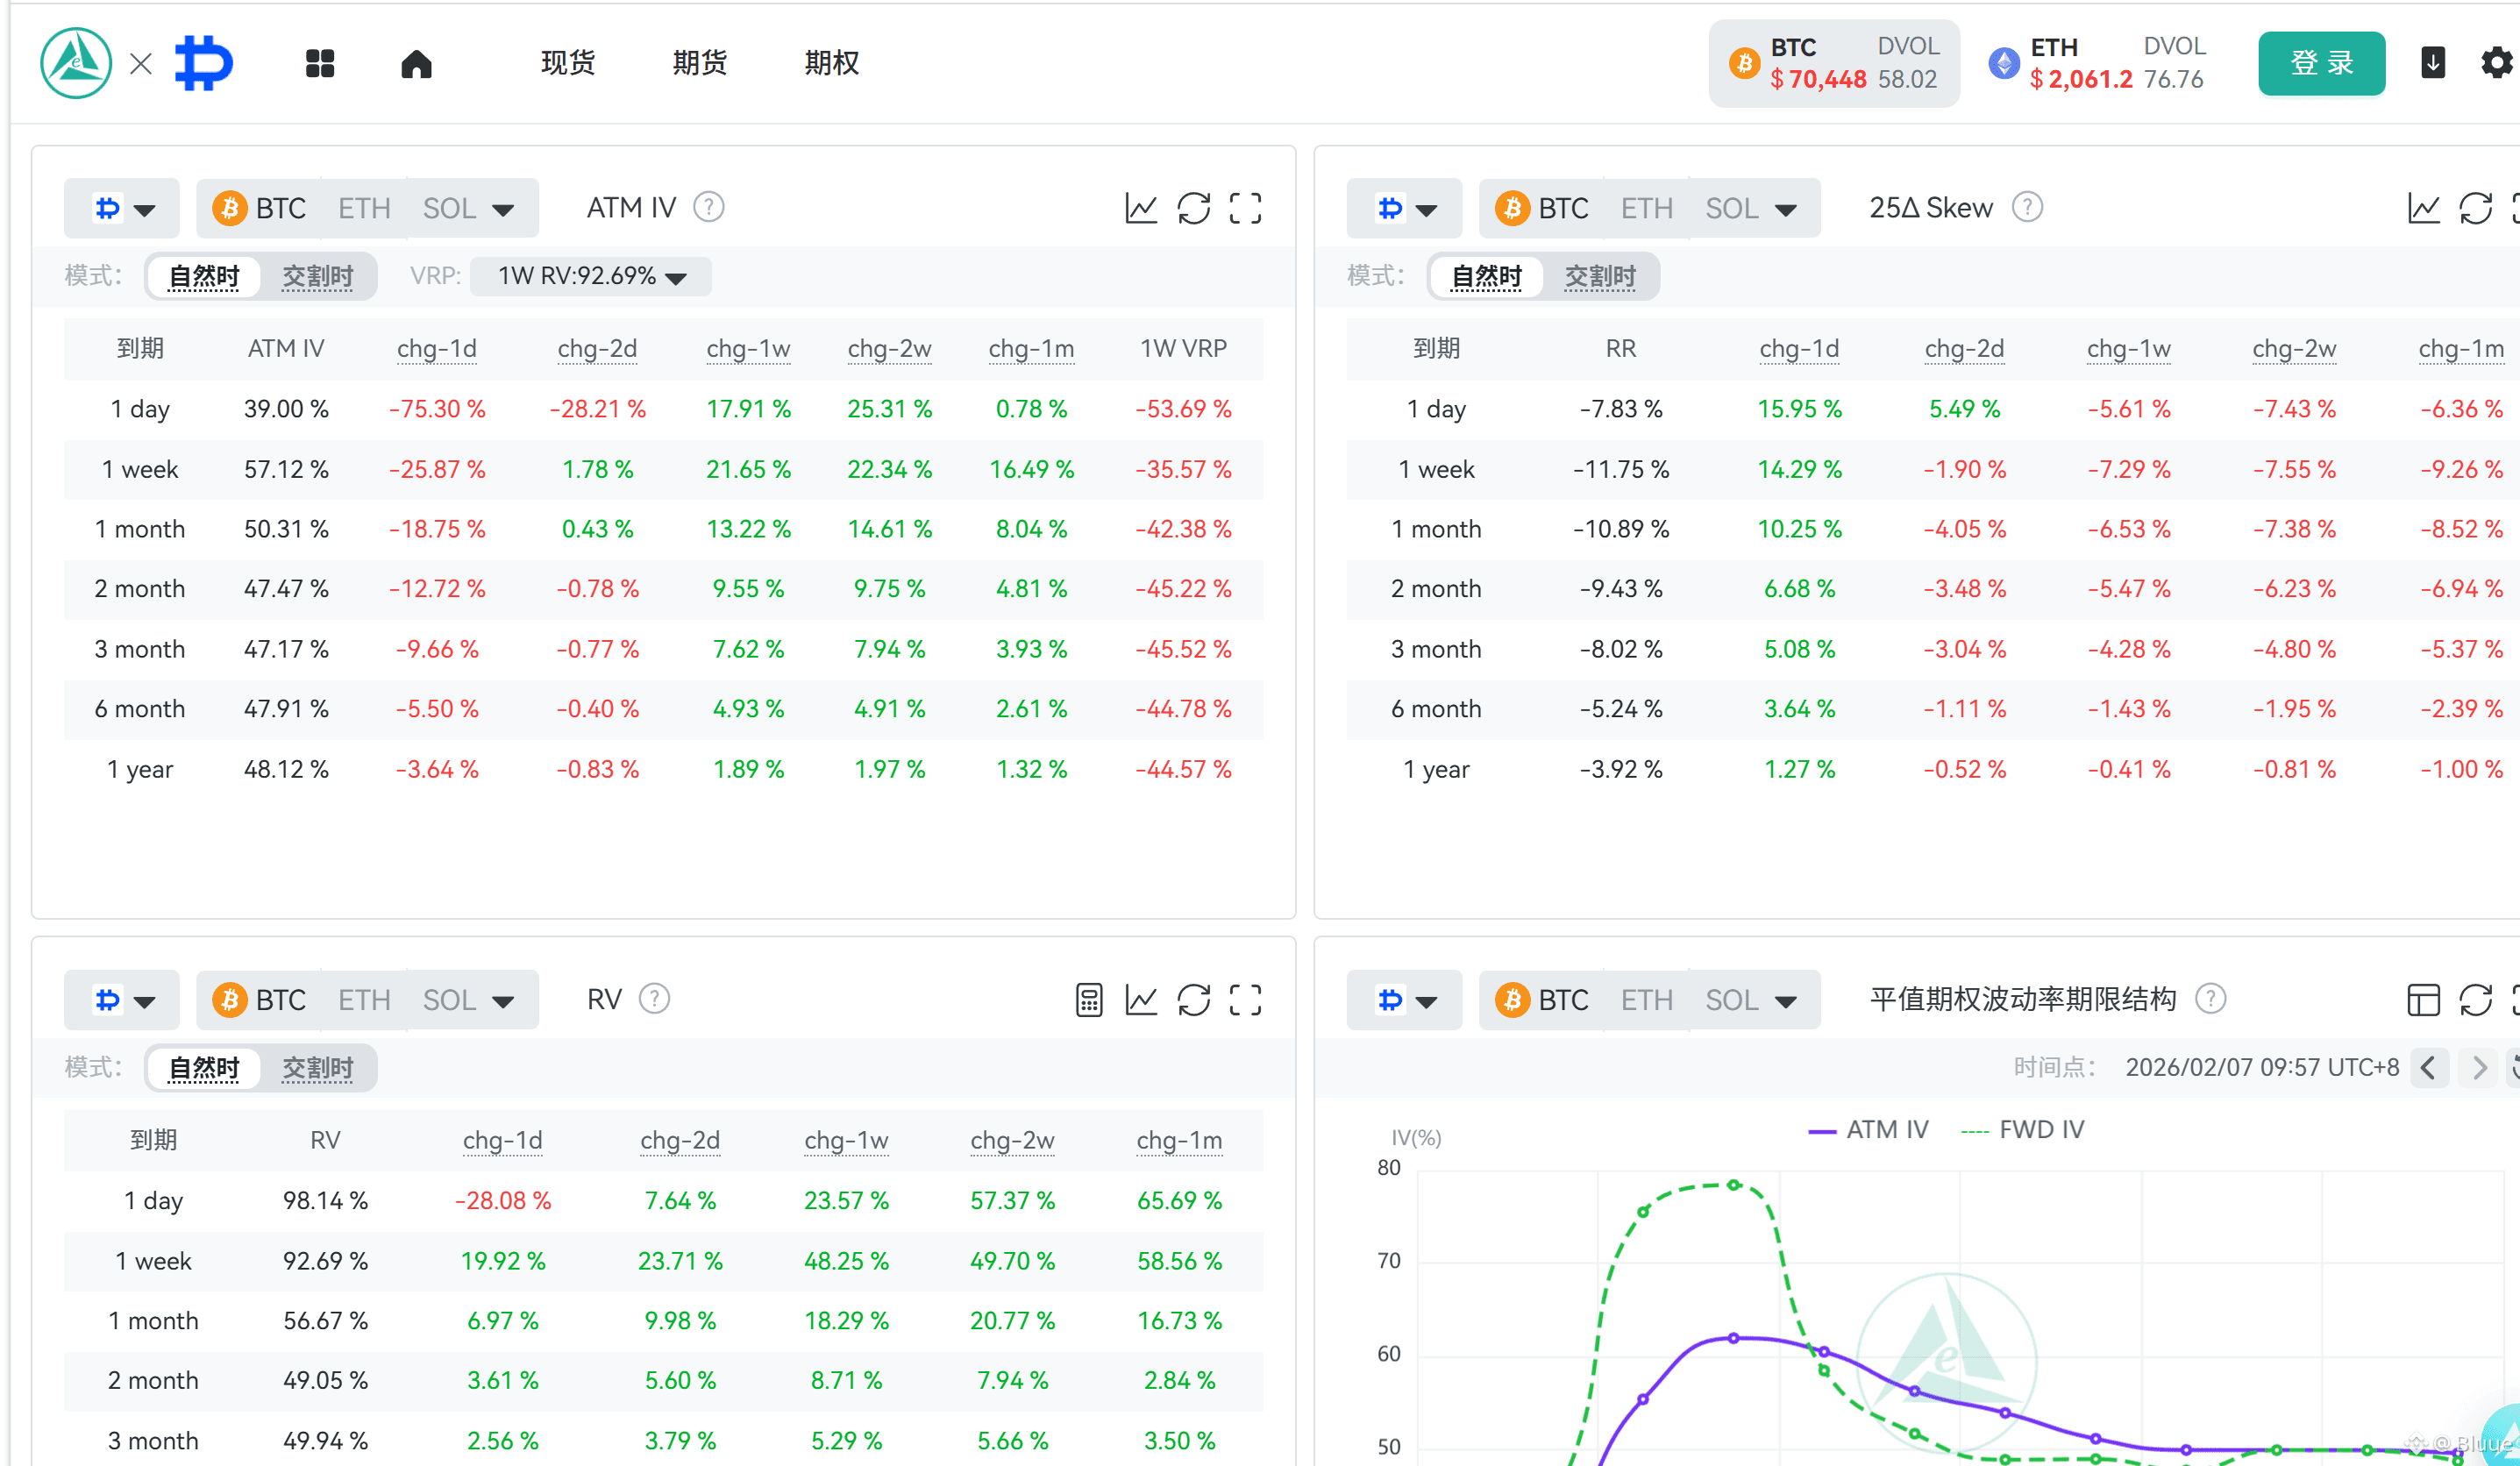Click the download icon in the top bar
Screen dimensions: 2520x1466
pyautogui.click(x=2433, y=63)
